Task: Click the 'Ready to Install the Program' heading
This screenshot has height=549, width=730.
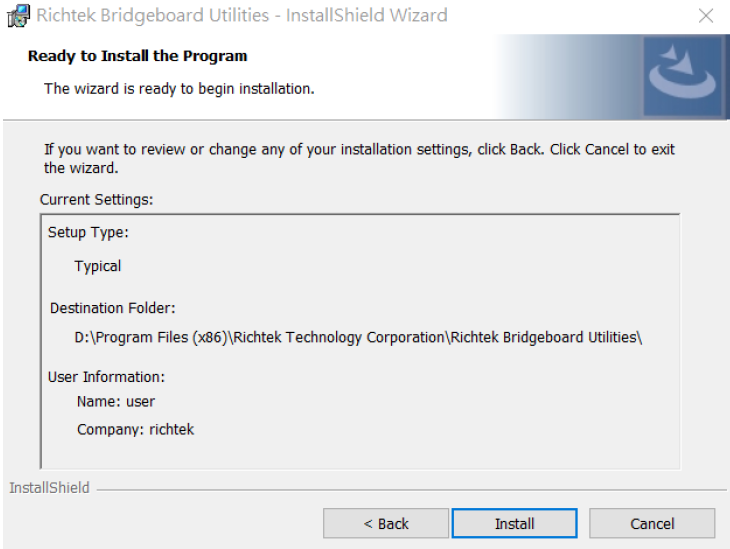Action: [137, 56]
